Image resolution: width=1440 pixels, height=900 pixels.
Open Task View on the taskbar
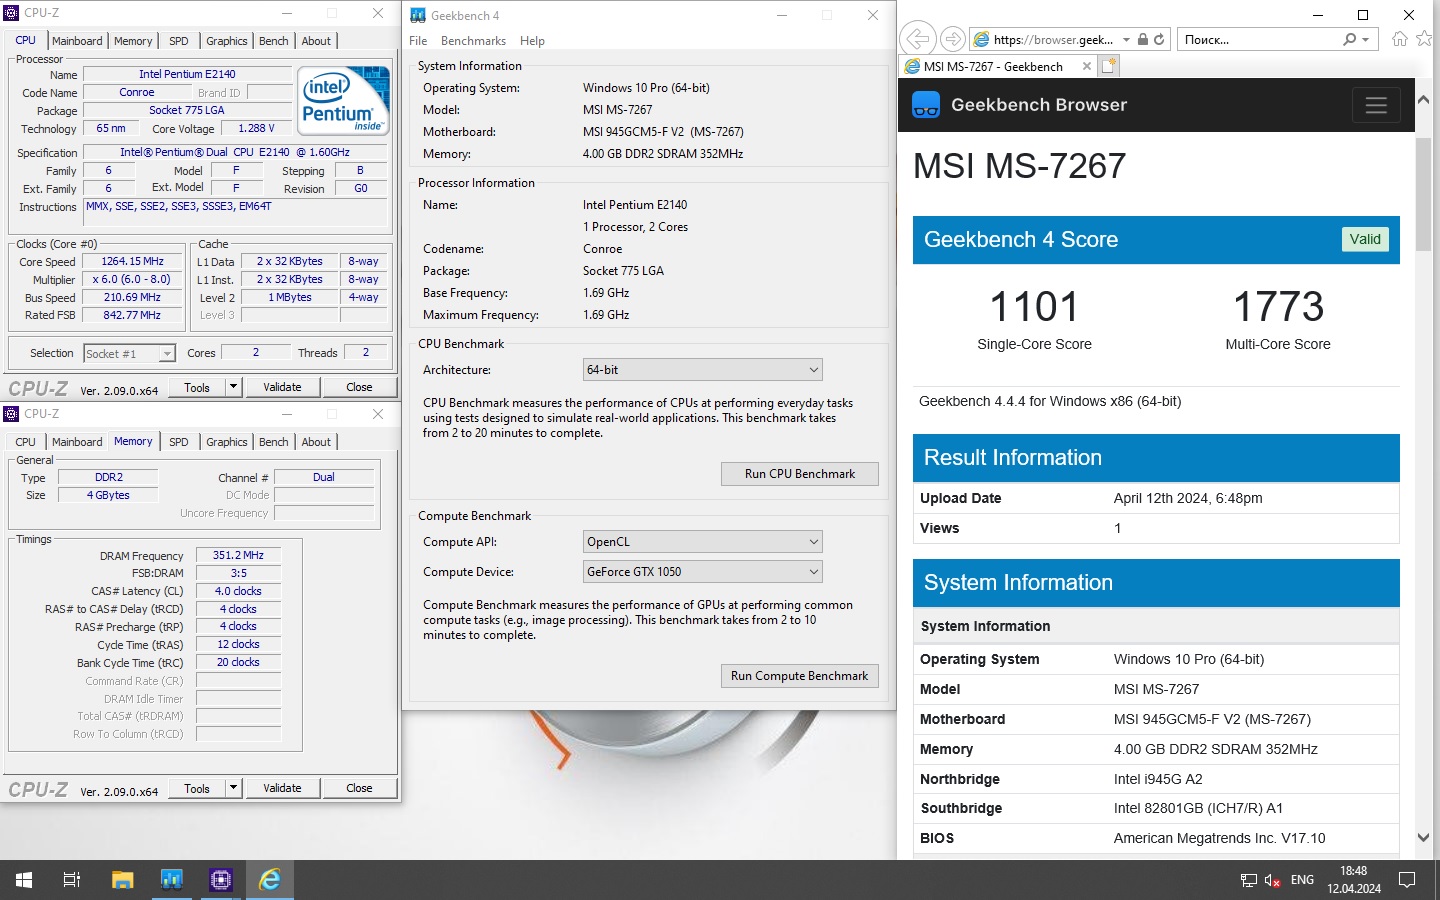tap(72, 880)
